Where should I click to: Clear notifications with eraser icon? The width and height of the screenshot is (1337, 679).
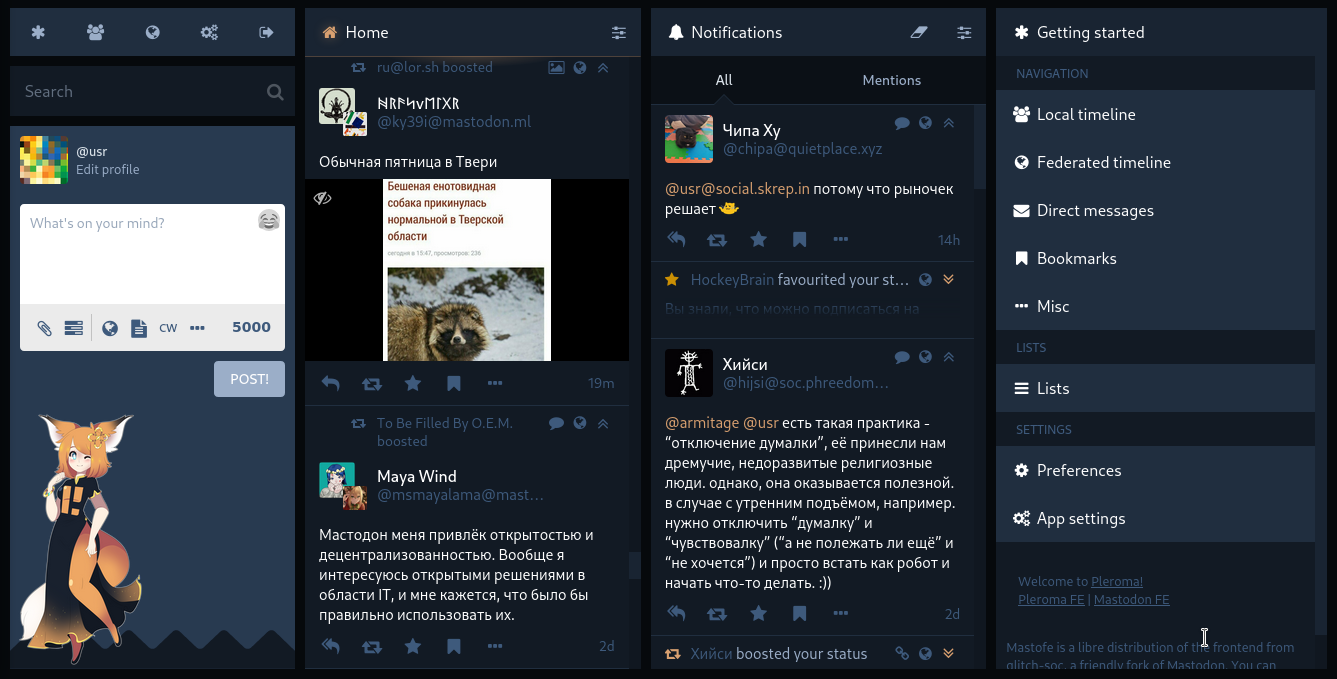(x=920, y=33)
